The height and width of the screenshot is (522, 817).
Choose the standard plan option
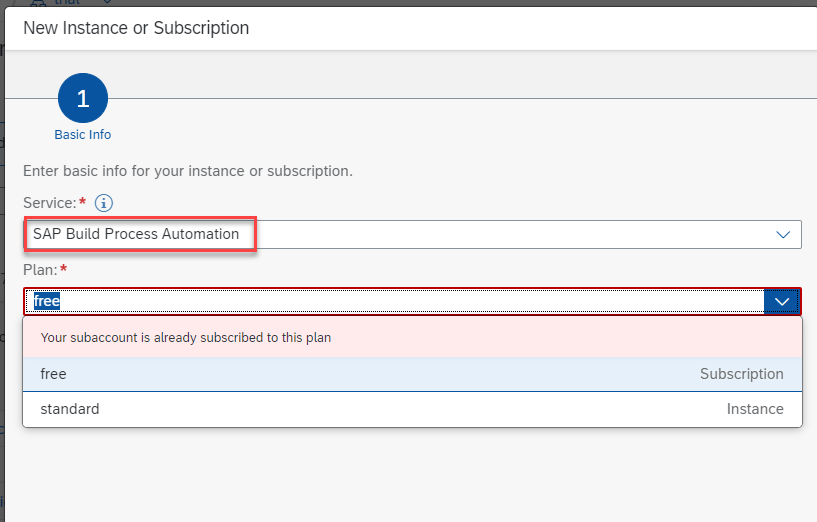coord(70,409)
